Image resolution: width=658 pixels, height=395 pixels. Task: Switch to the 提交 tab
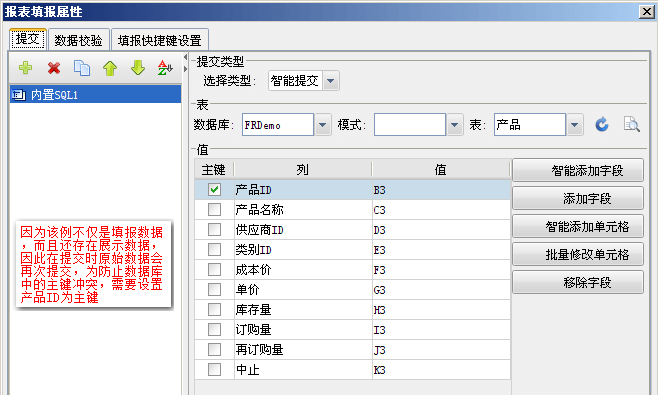tap(28, 39)
